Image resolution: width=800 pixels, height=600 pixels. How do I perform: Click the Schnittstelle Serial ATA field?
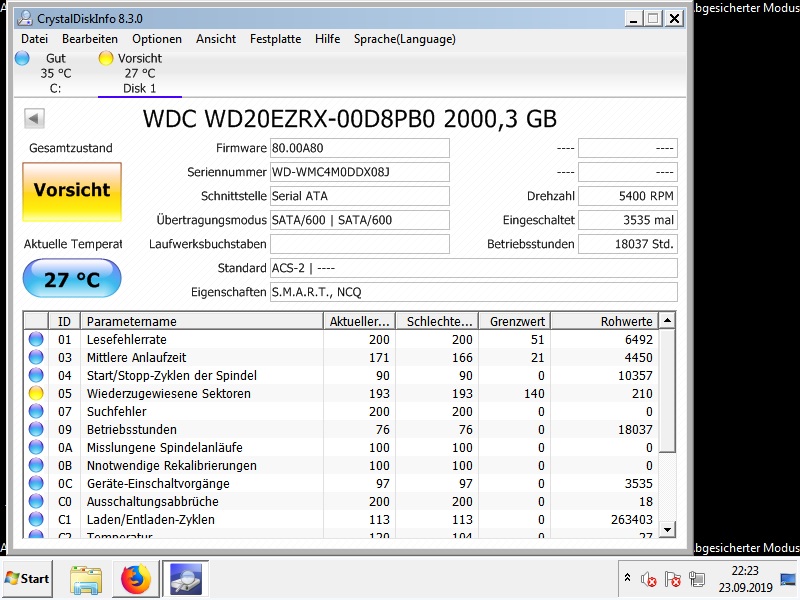(360, 196)
